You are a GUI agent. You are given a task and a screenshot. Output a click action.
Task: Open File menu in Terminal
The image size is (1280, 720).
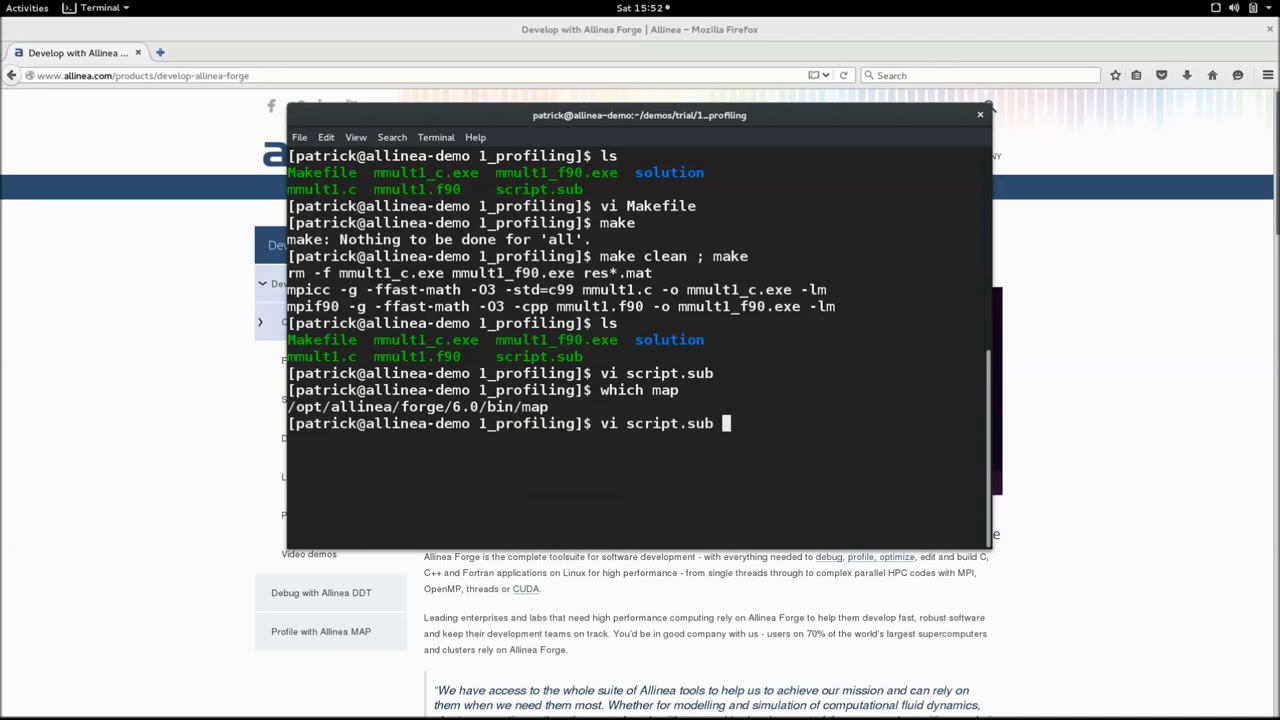(x=299, y=137)
